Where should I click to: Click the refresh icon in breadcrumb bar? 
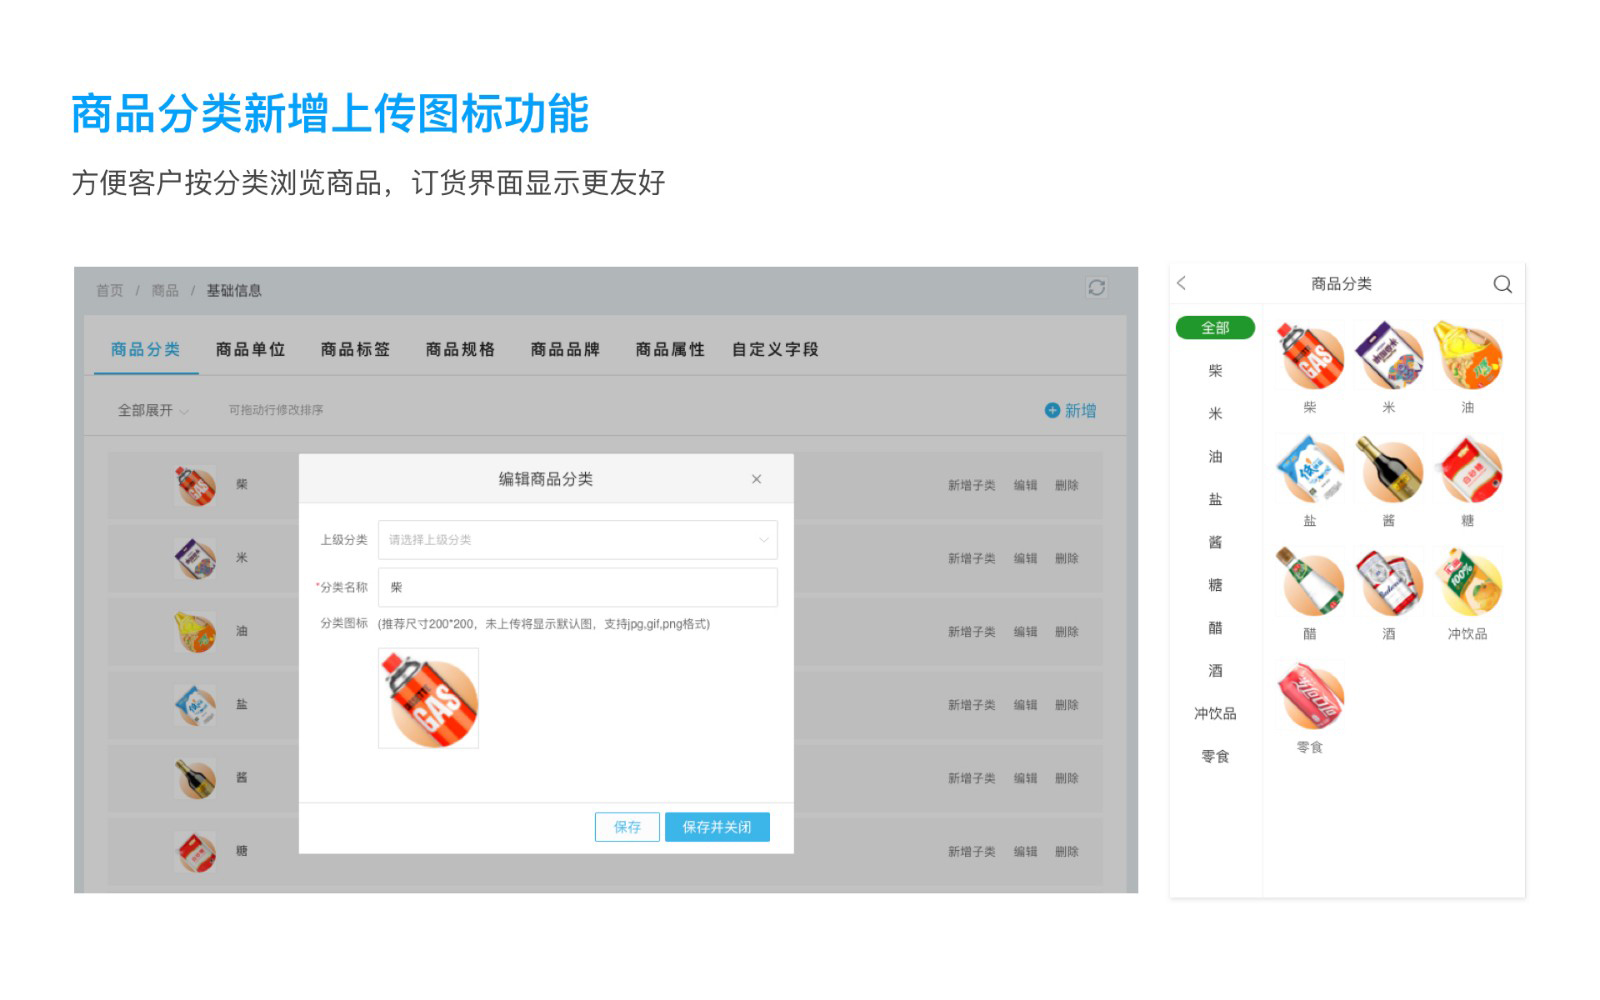[x=1096, y=288]
